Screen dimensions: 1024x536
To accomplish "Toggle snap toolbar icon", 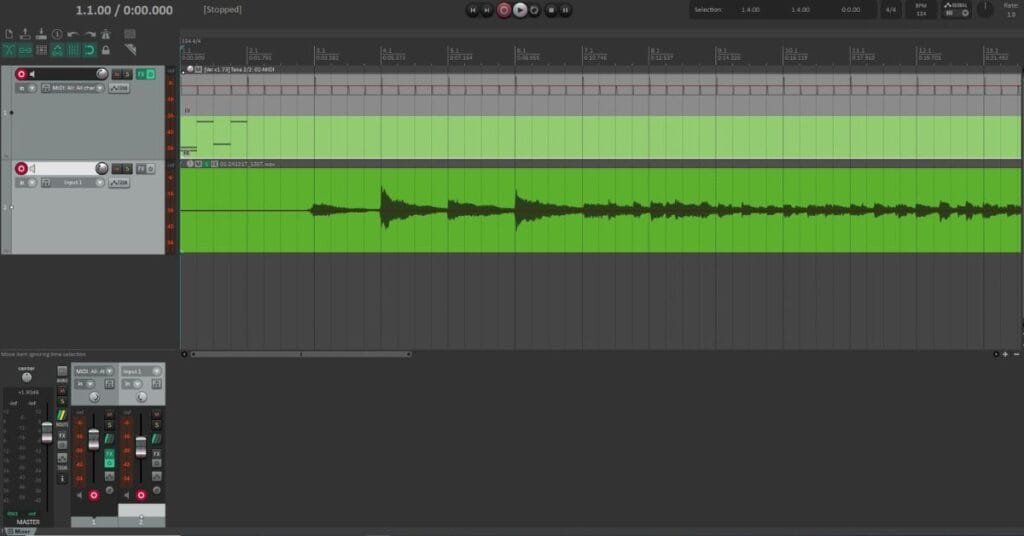I will 89,50.
